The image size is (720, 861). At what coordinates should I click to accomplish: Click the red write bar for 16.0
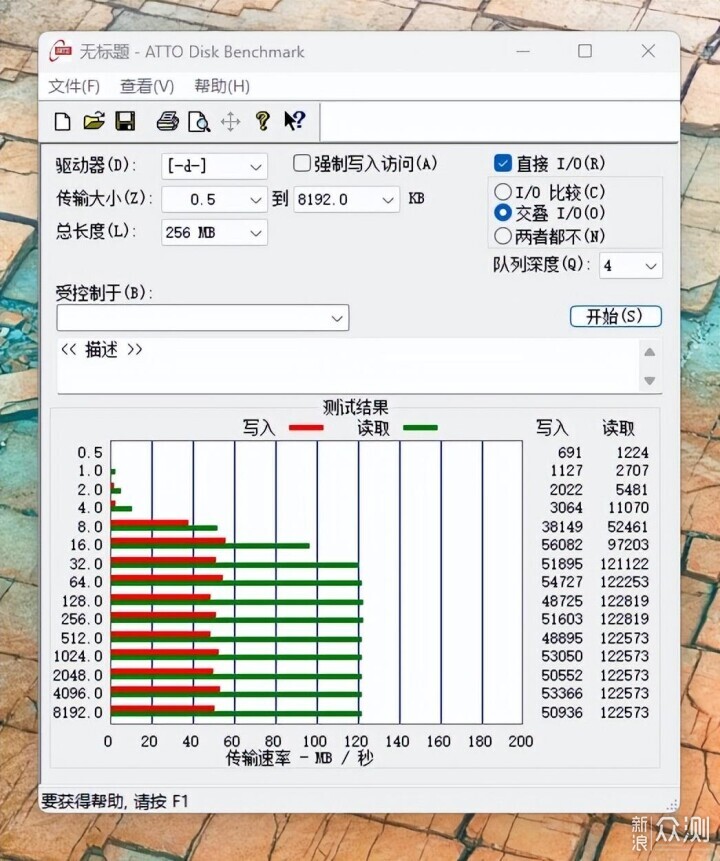tap(168, 541)
